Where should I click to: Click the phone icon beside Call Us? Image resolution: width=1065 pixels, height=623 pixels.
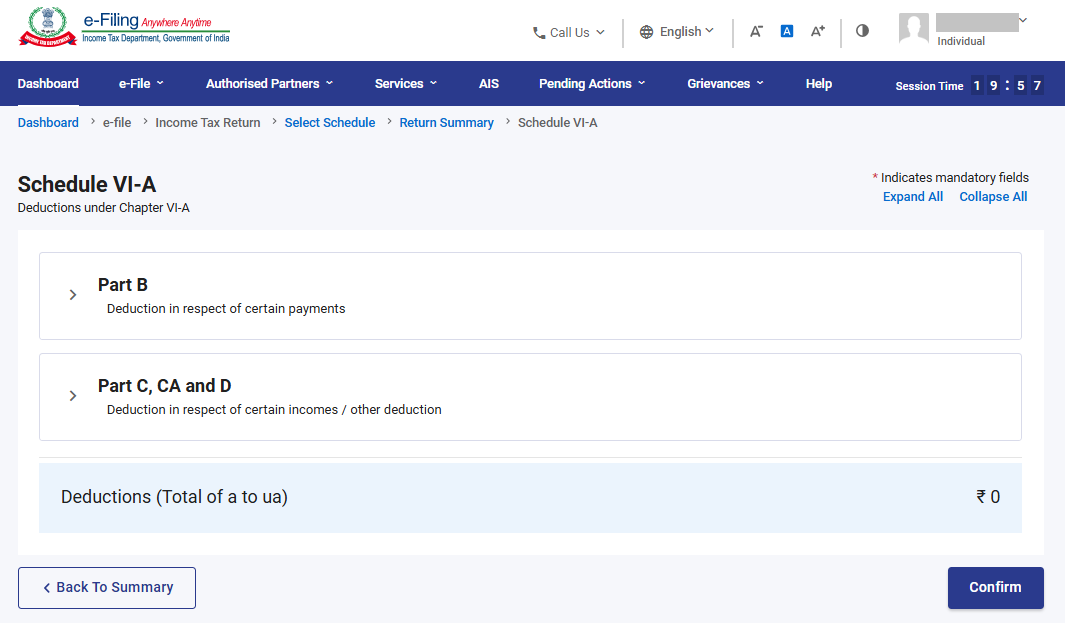[x=539, y=33]
